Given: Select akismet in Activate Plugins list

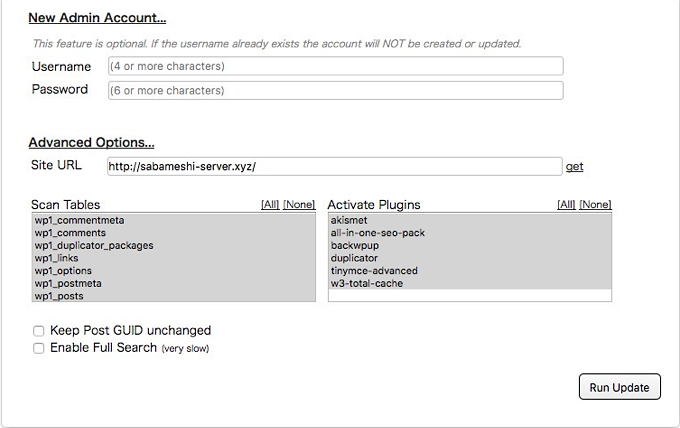Looking at the screenshot, I should tap(348, 220).
